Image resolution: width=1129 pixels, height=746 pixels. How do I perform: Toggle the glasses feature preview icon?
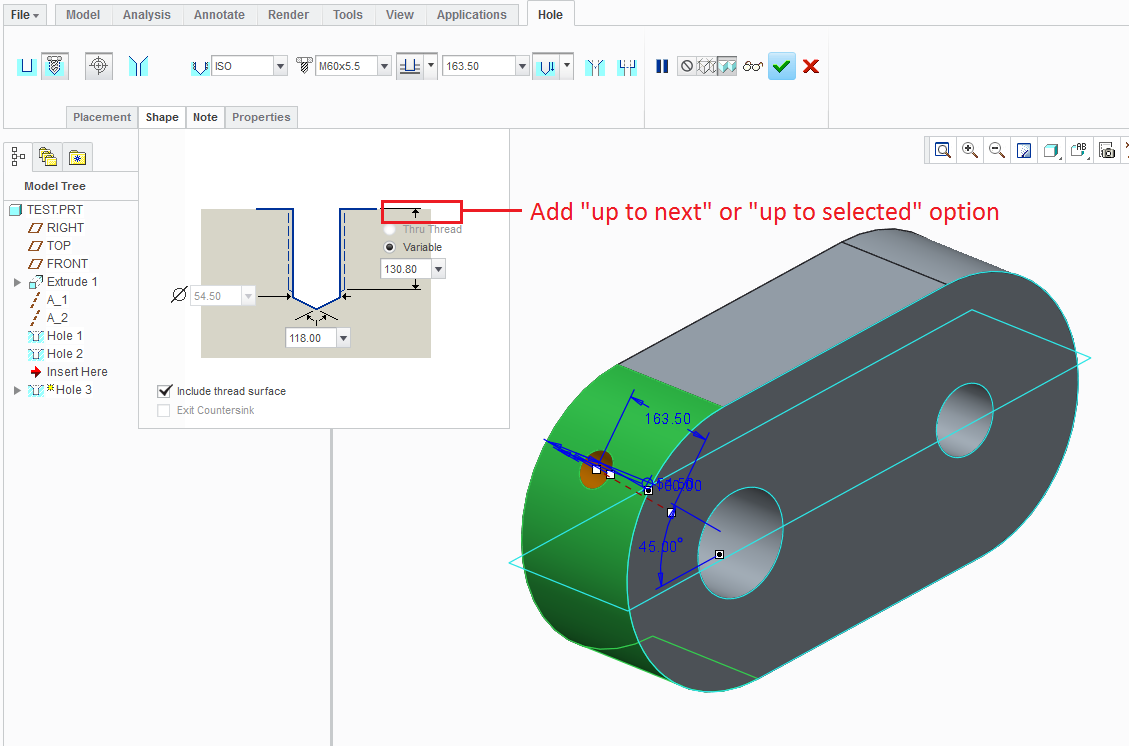(x=753, y=67)
